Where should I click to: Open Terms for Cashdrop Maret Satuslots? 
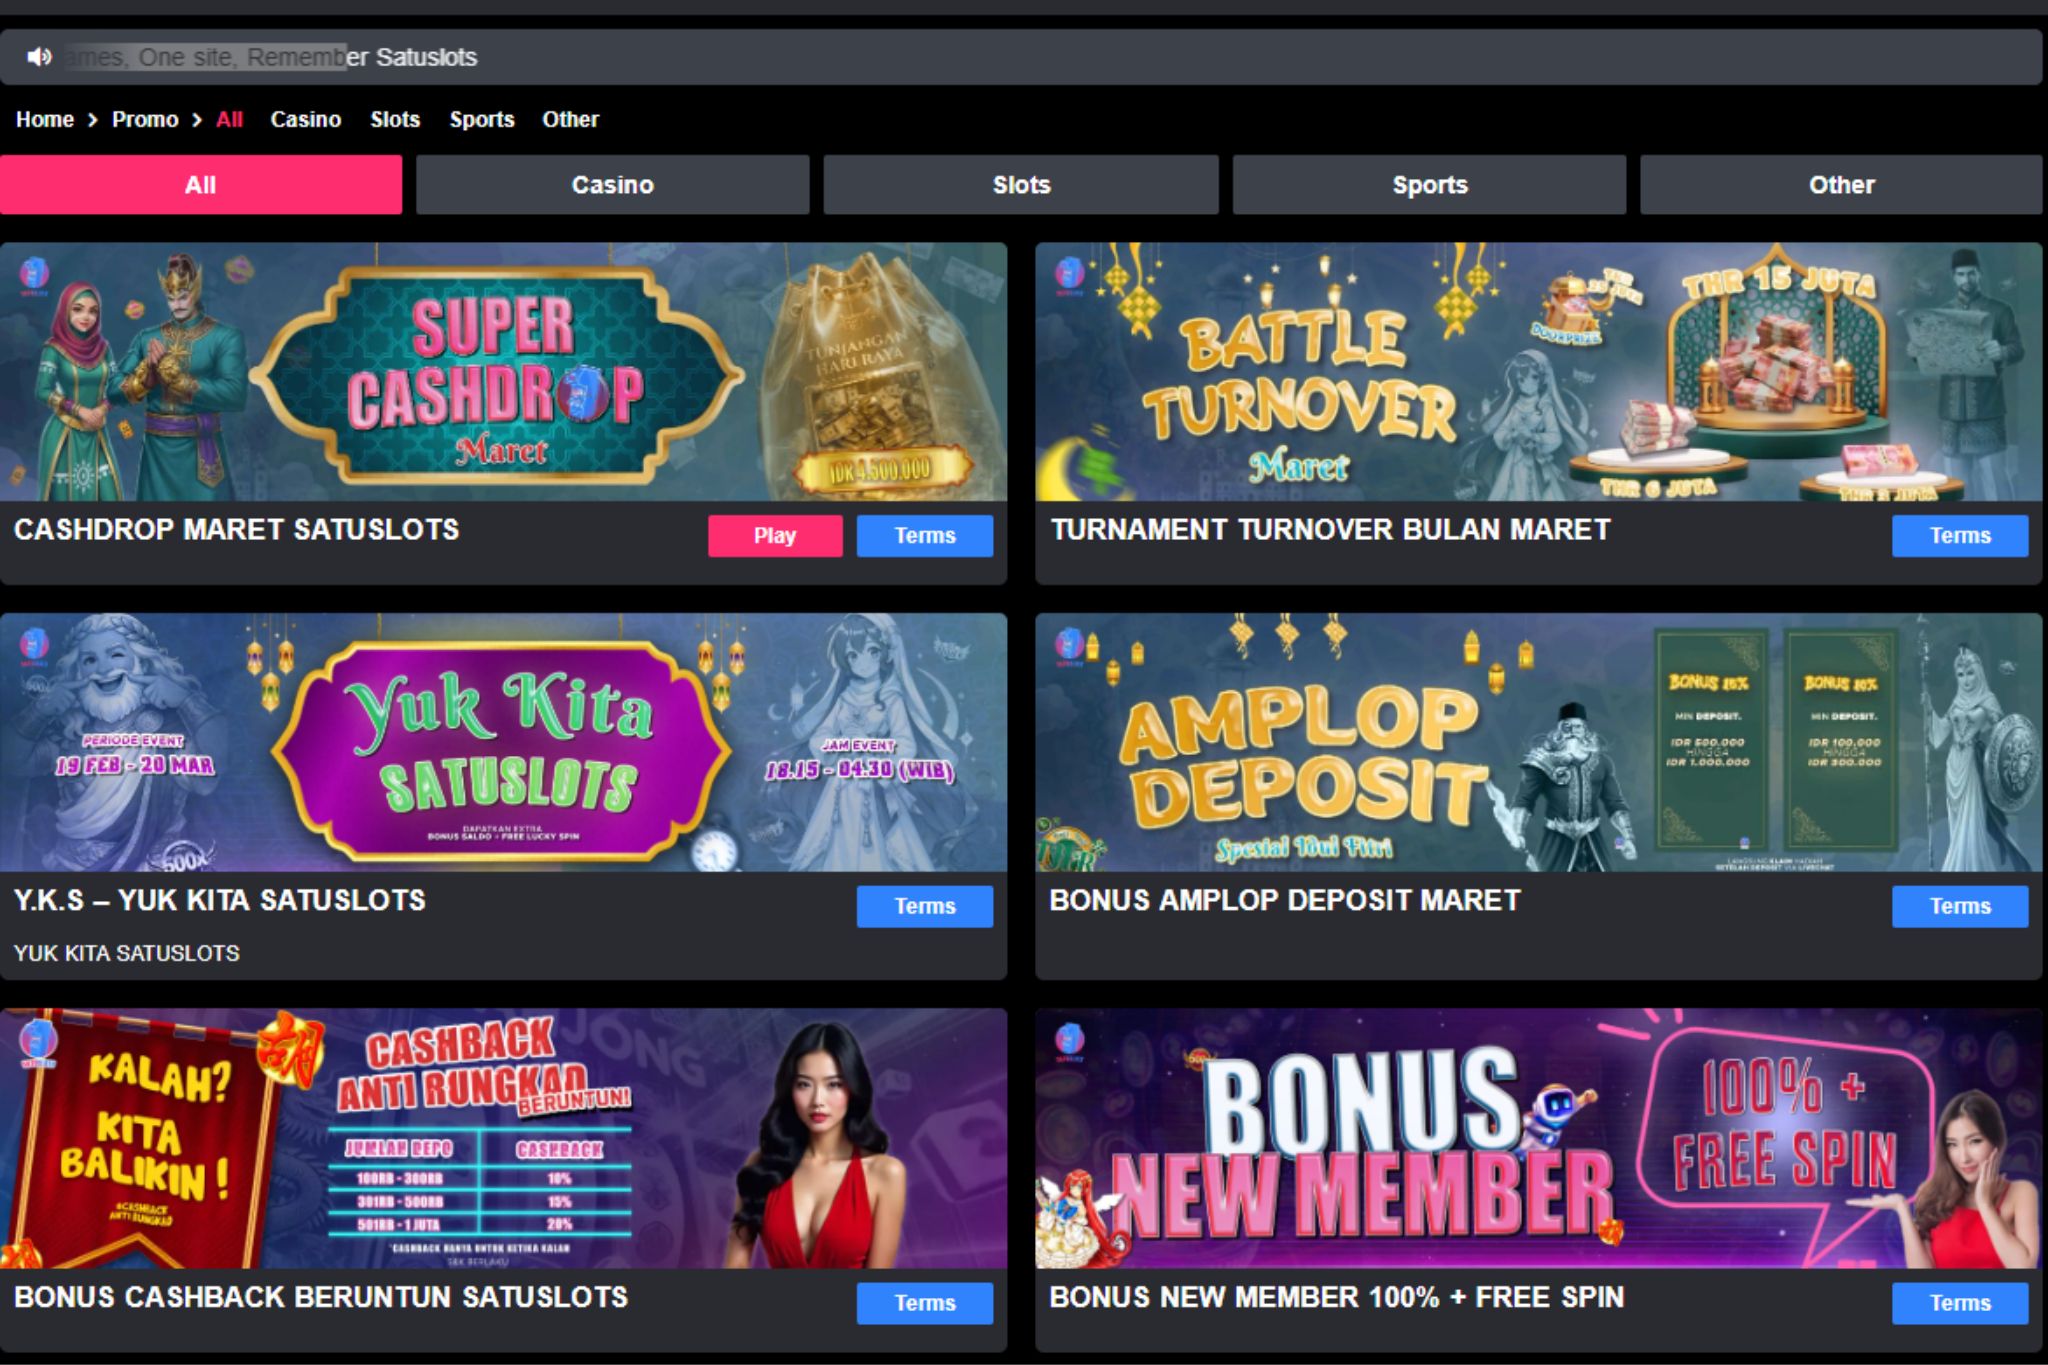[925, 536]
